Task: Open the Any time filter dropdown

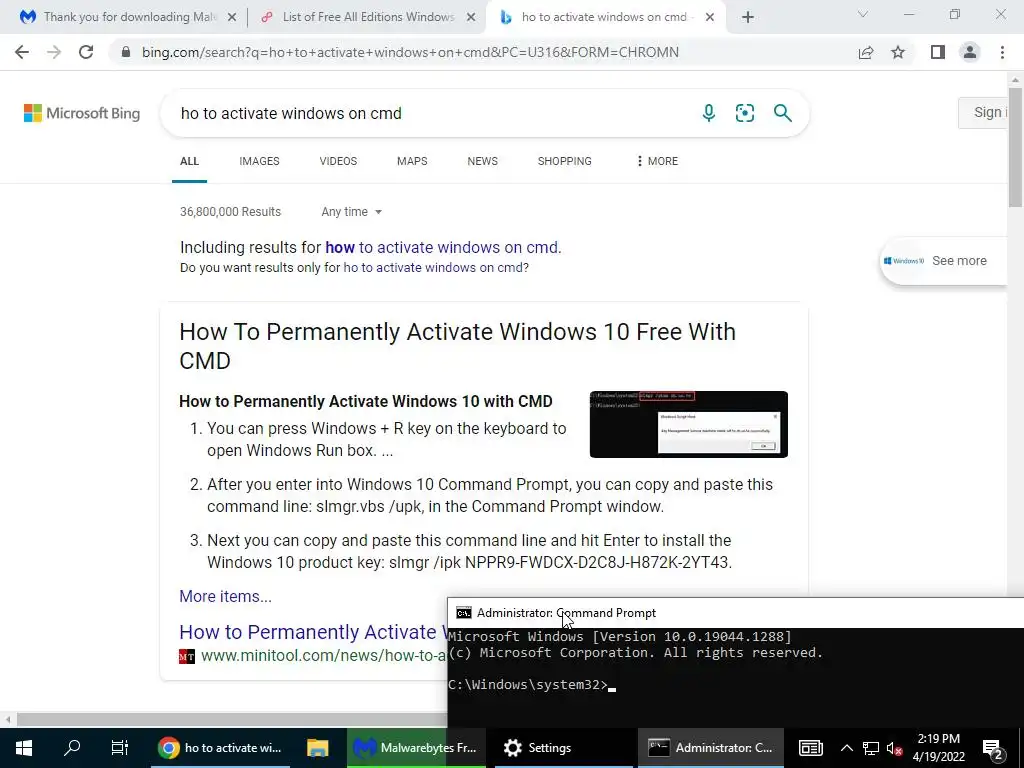Action: coord(351,212)
